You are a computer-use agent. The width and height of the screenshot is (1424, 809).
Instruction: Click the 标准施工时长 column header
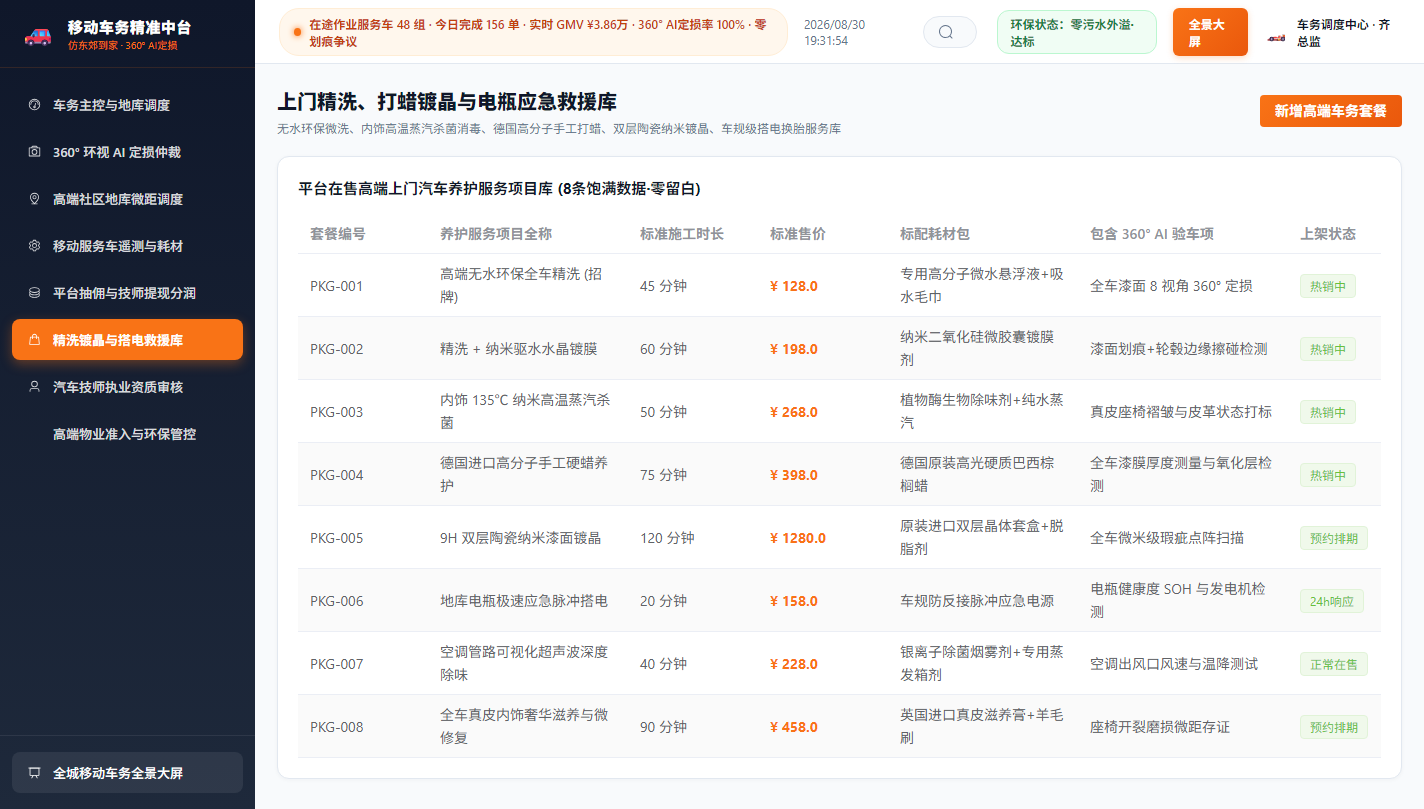[x=682, y=234]
